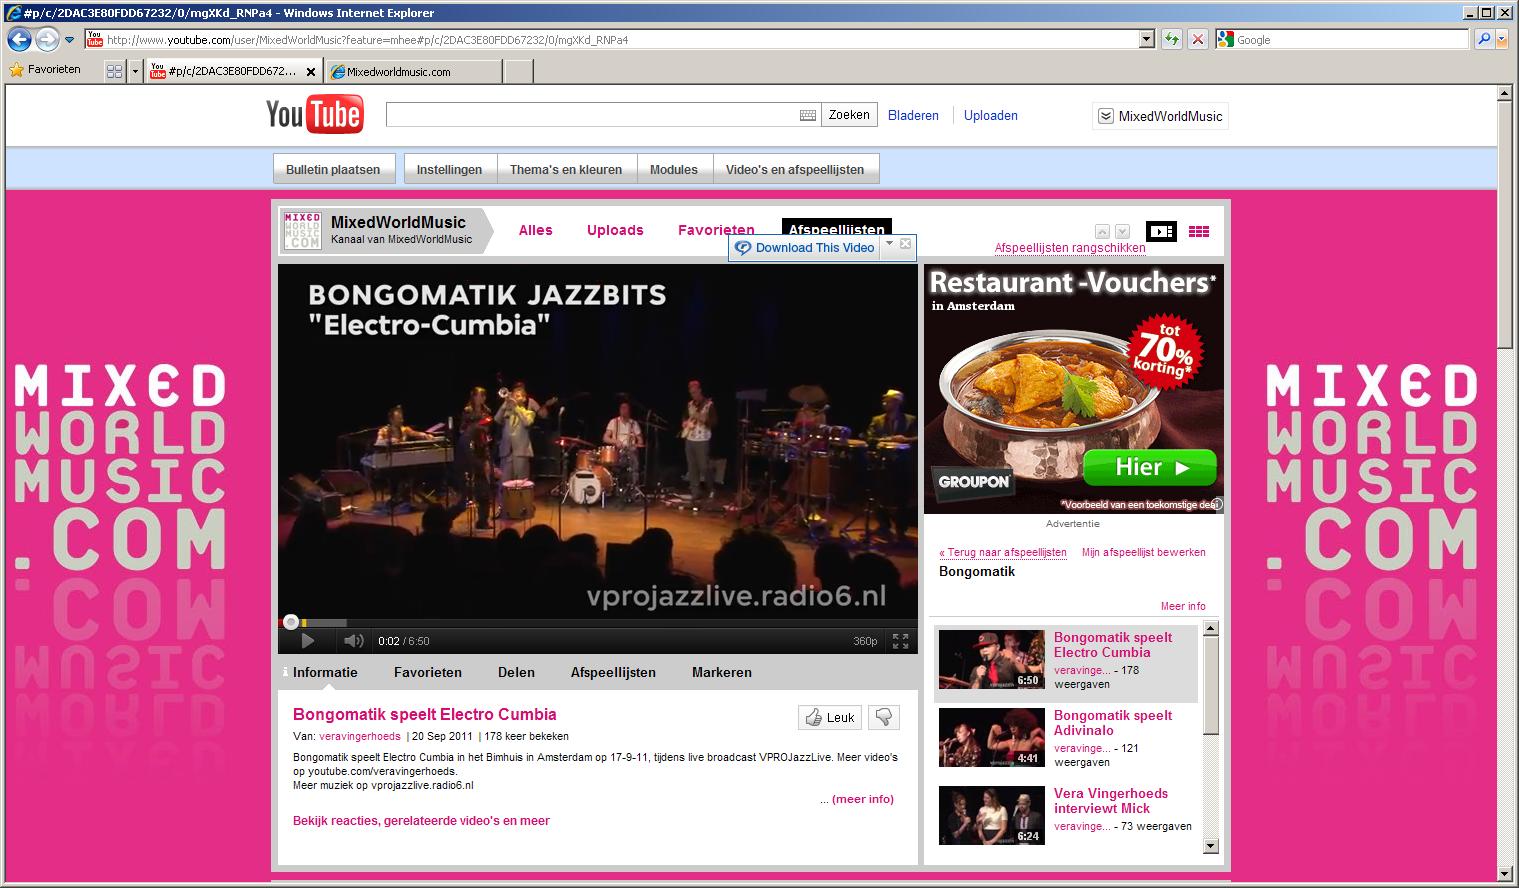Click the Leuk thumbs up button

point(830,717)
